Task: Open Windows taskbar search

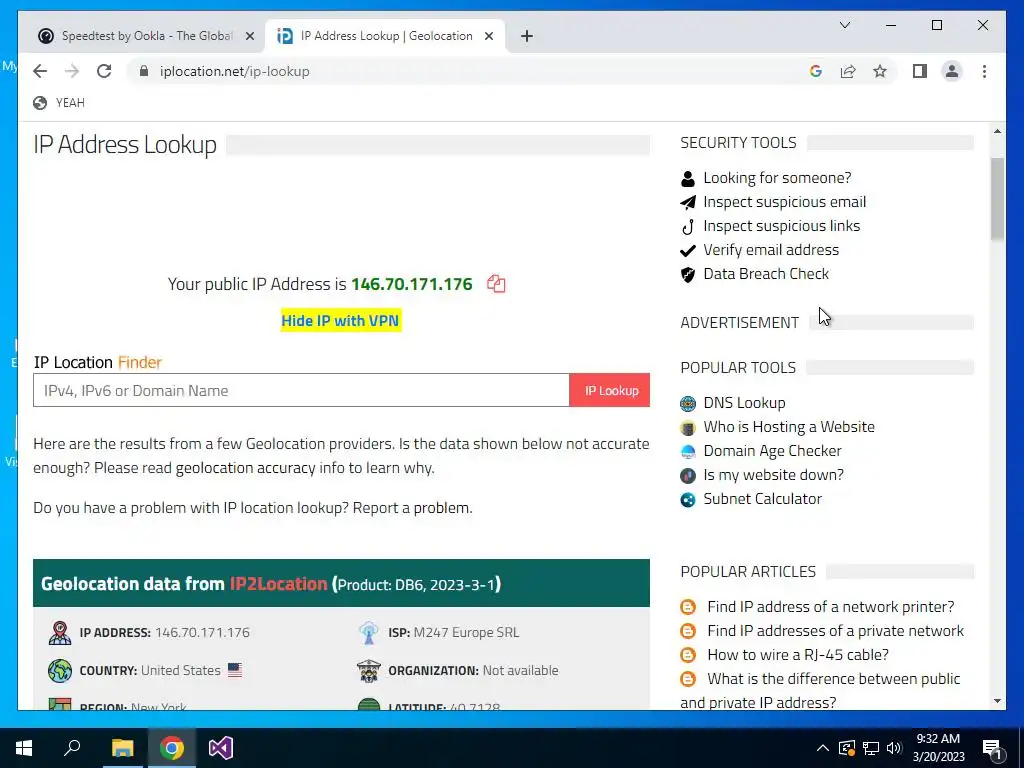Action: pyautogui.click(x=72, y=748)
